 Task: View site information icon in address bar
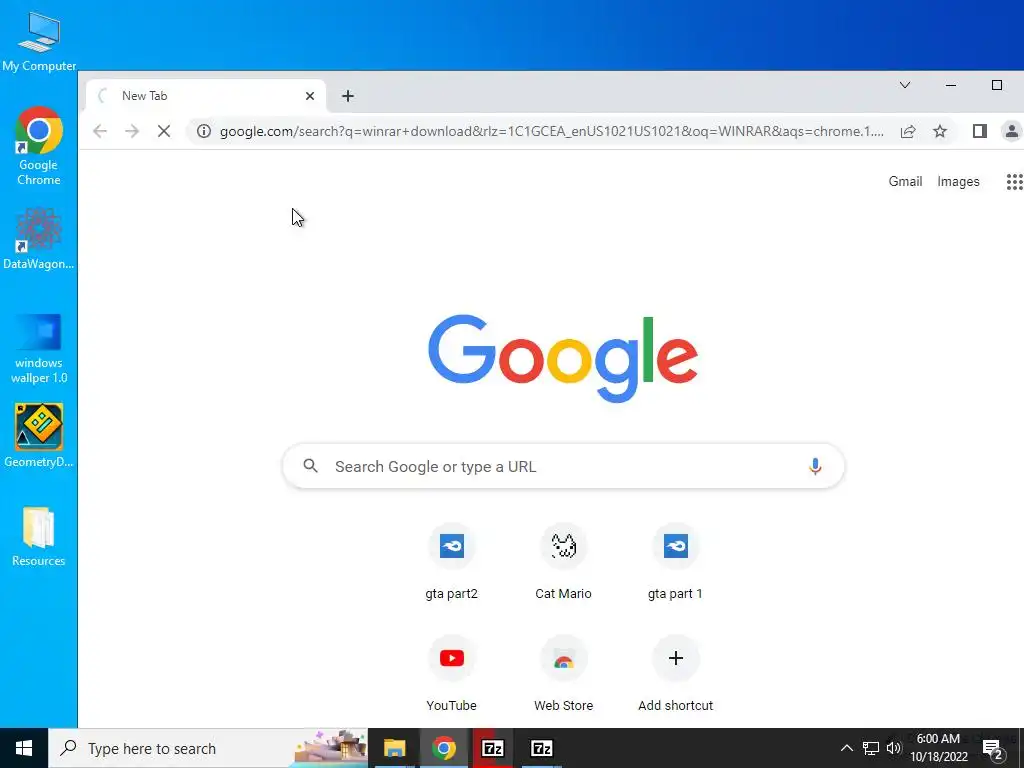coord(204,131)
